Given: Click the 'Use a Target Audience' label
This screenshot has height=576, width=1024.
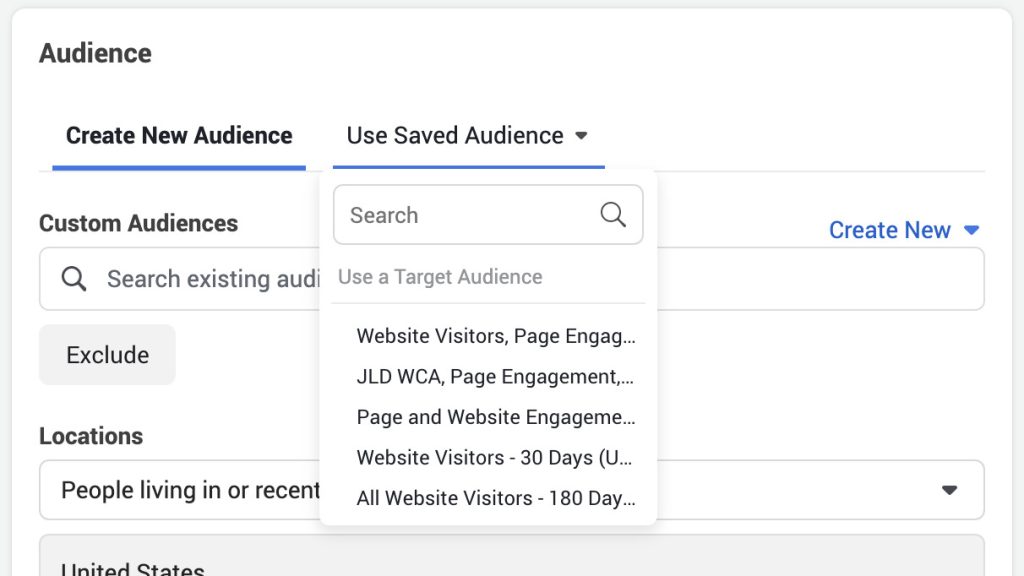Looking at the screenshot, I should click(440, 277).
